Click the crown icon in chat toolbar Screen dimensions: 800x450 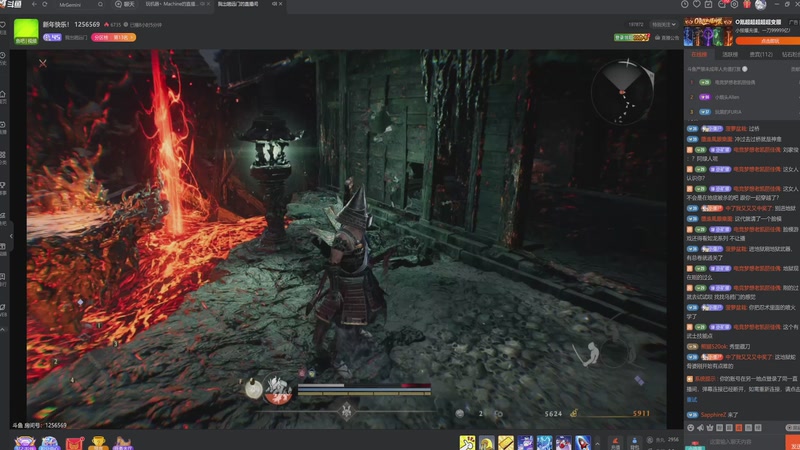point(710,428)
